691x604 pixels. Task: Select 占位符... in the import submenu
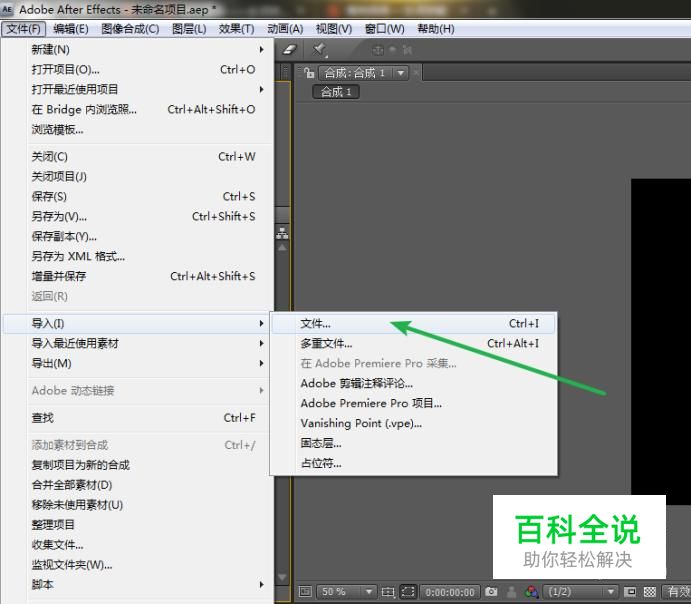(x=413, y=463)
